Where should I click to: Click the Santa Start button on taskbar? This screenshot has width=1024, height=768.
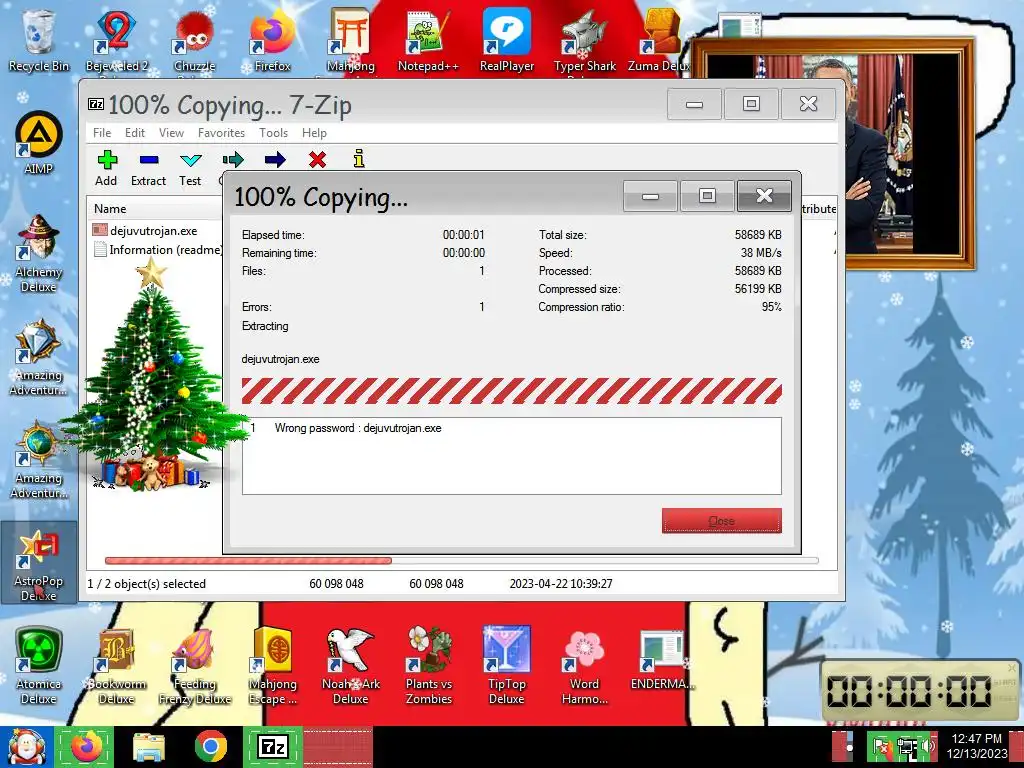point(26,746)
